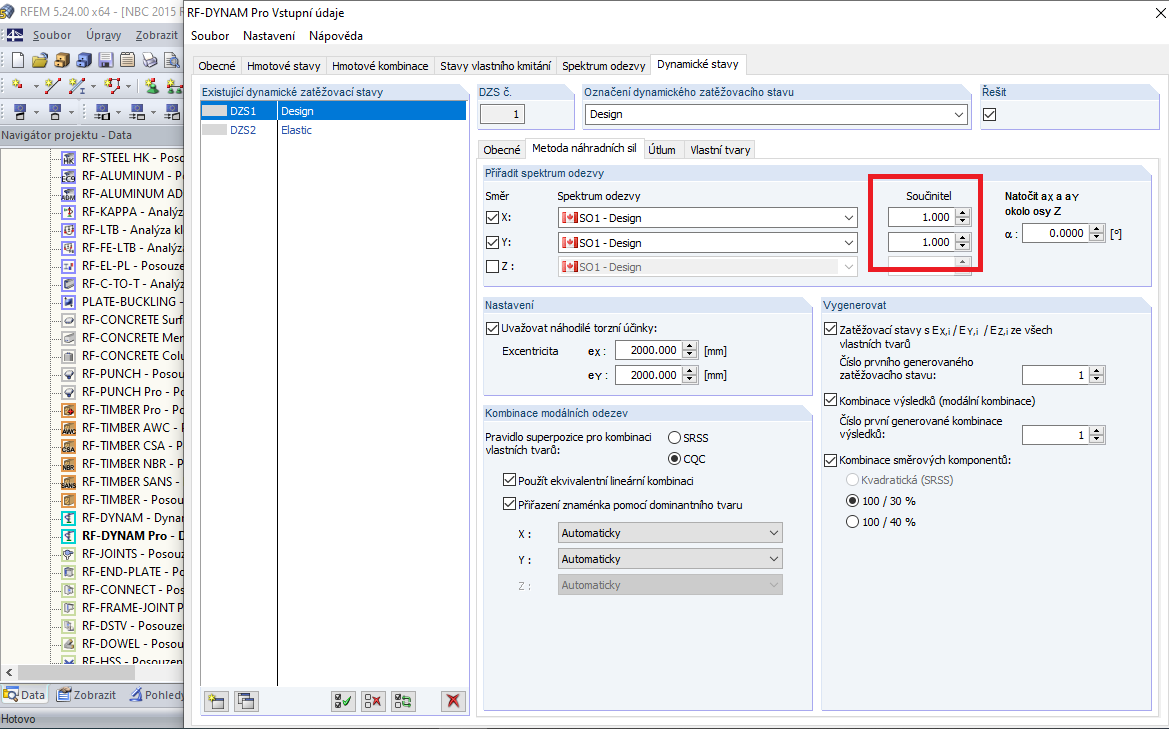Select the SRSS radio button

click(x=675, y=438)
